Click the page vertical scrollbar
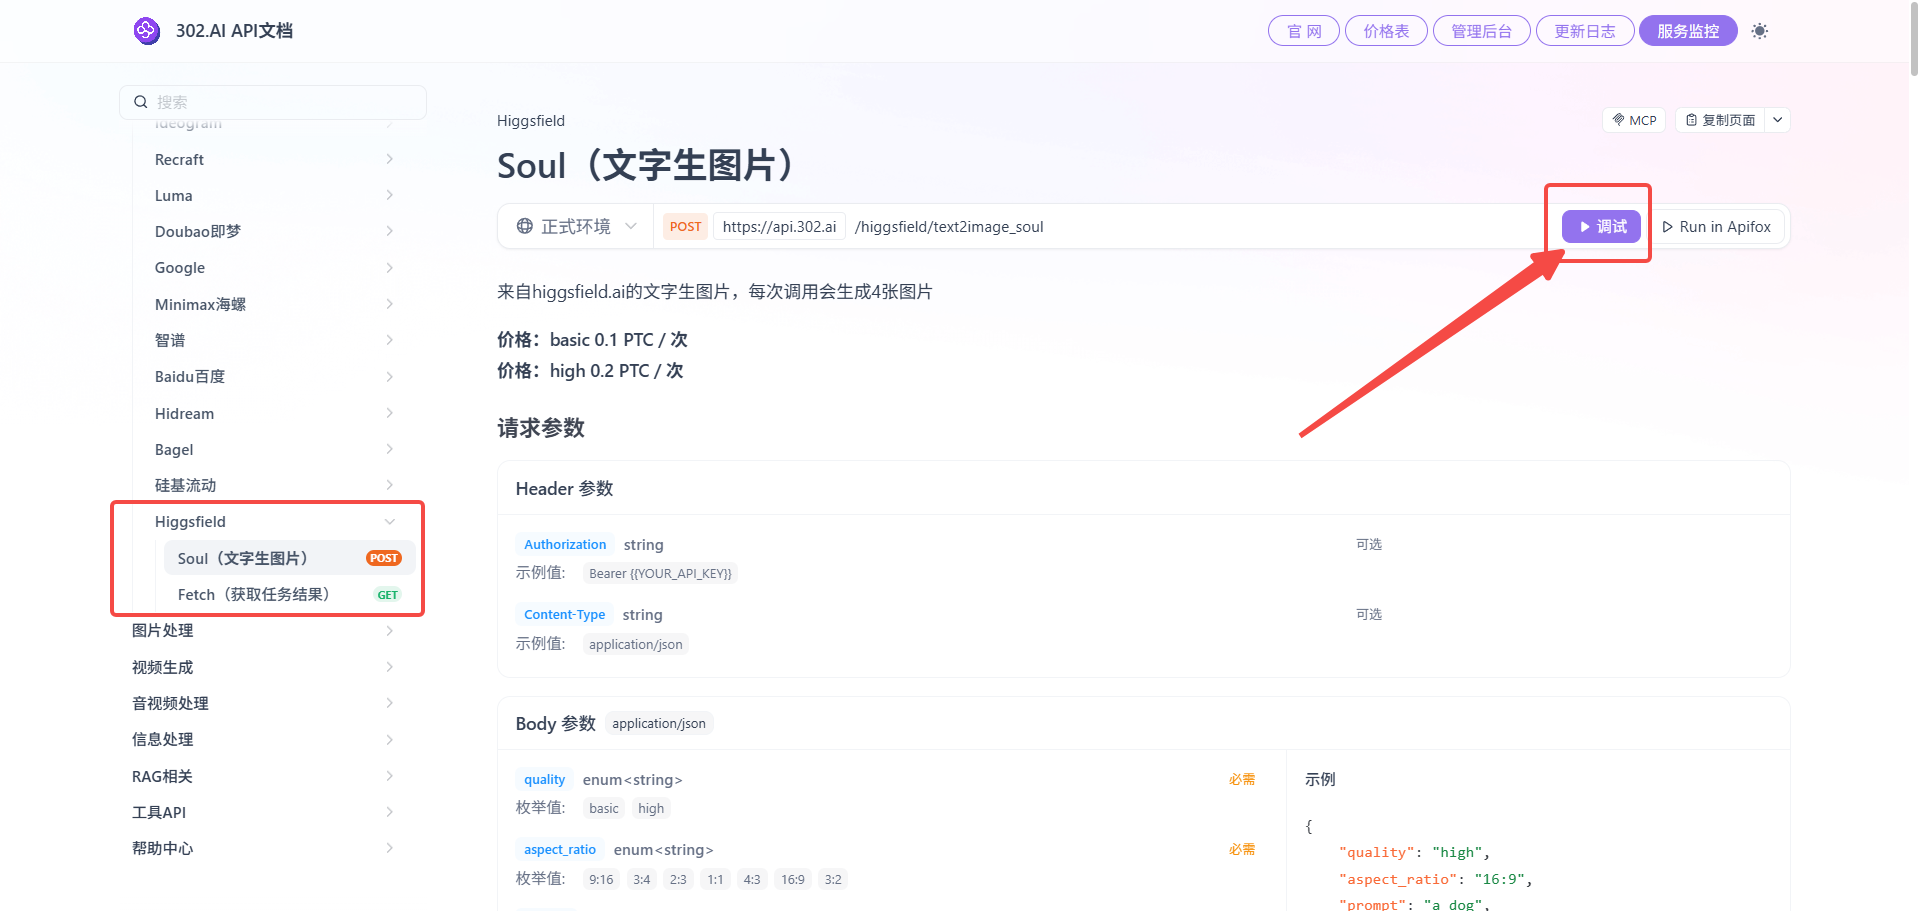Viewport: 1920px width, 911px height. [x=1914, y=38]
